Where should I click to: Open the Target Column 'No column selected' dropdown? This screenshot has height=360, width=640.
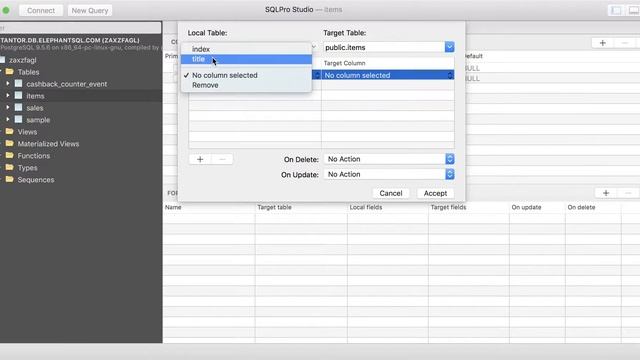(388, 75)
